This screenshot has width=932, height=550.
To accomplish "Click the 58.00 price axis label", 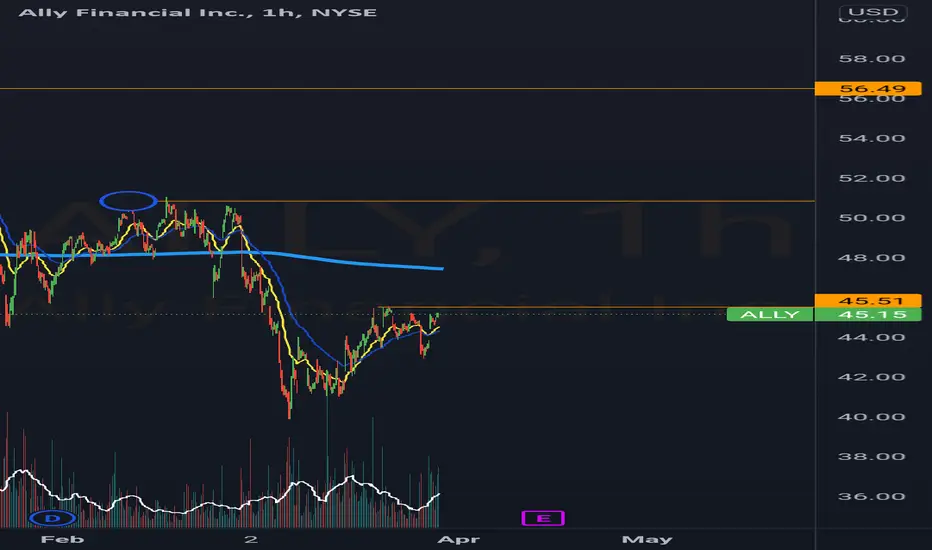I will tap(871, 58).
